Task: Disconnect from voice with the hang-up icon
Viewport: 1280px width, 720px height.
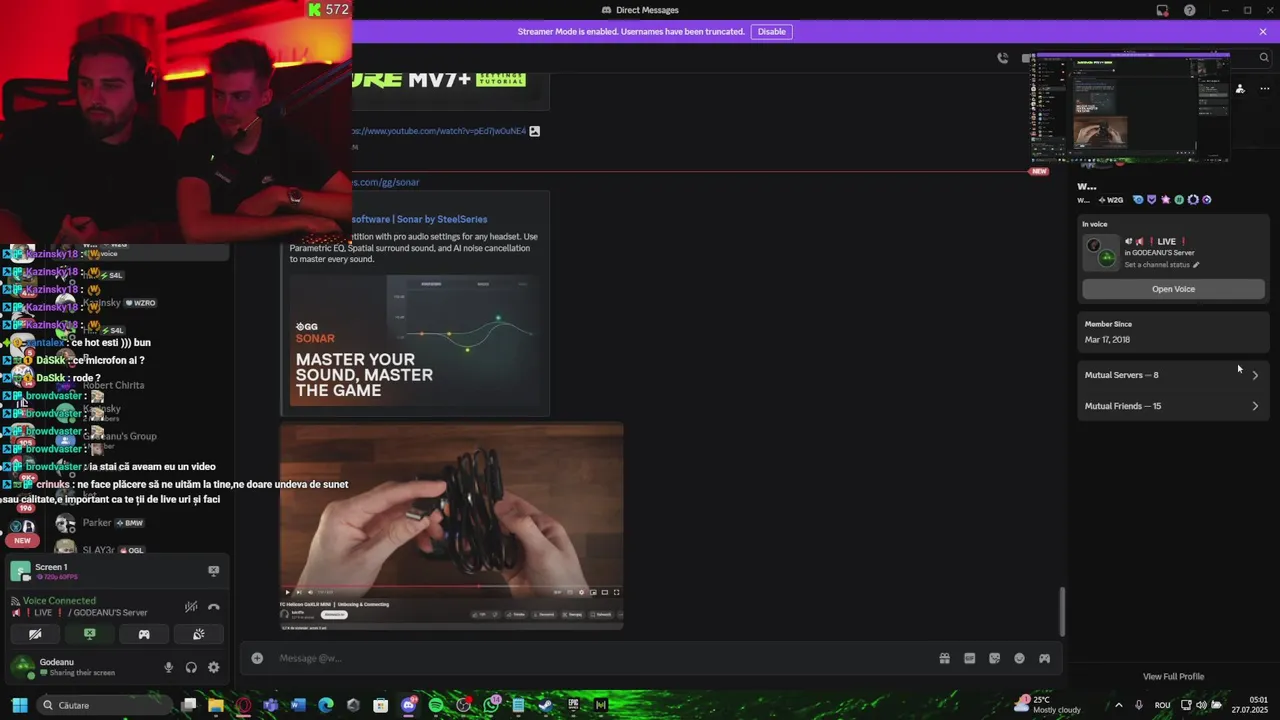Action: (x=213, y=606)
